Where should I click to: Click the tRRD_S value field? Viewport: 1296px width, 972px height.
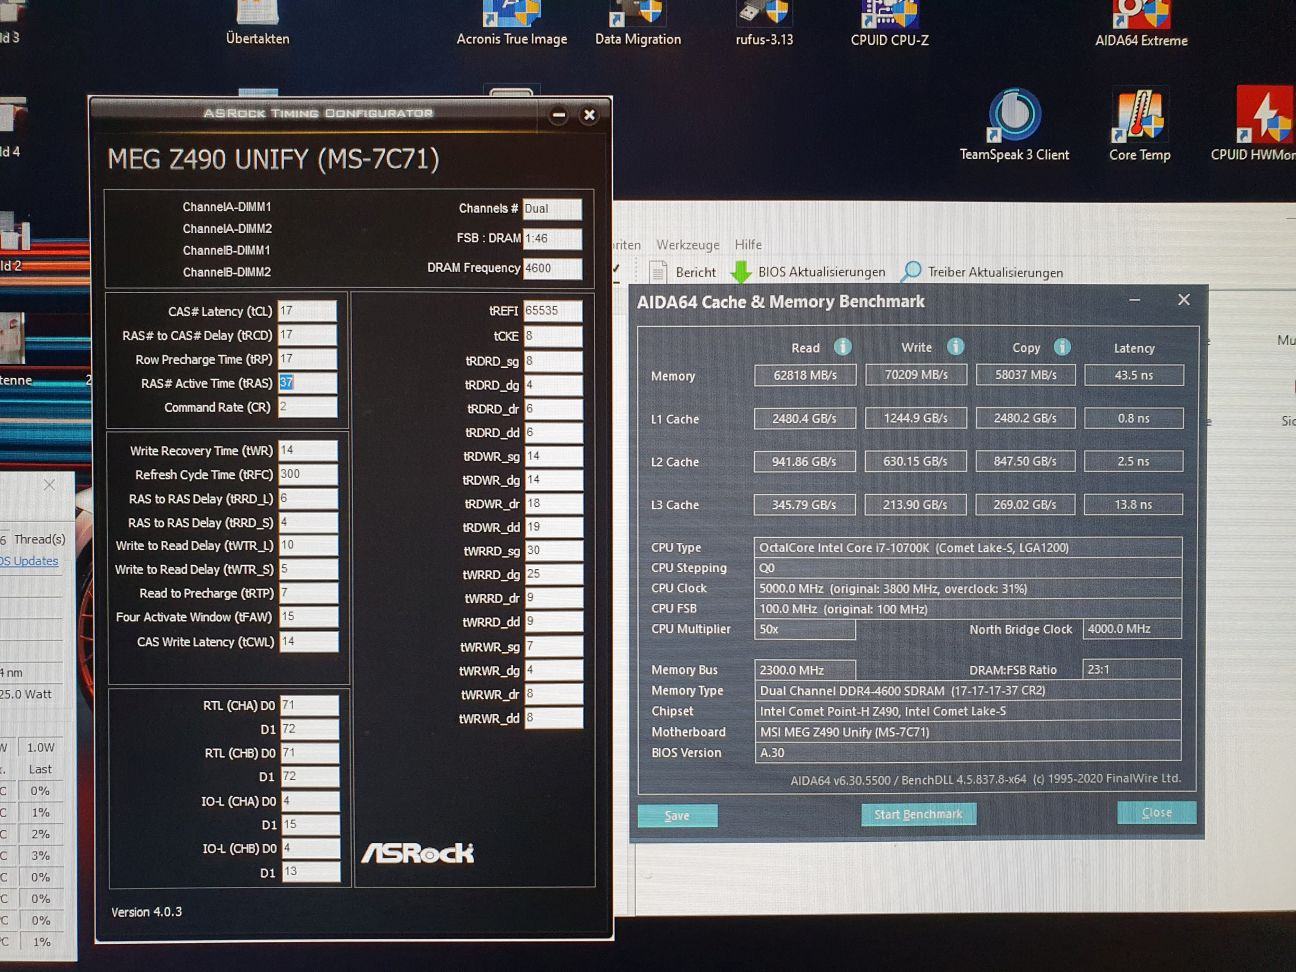coord(308,522)
